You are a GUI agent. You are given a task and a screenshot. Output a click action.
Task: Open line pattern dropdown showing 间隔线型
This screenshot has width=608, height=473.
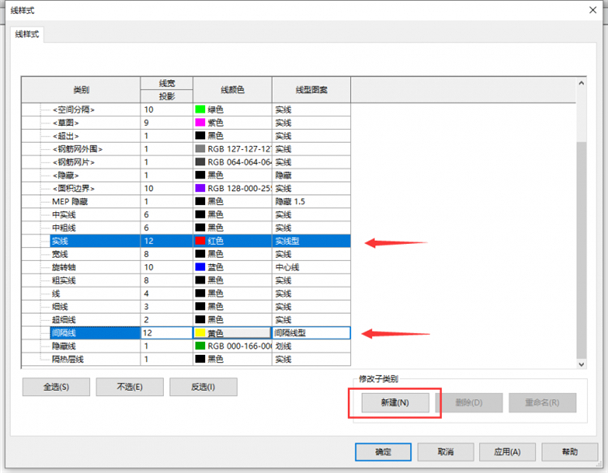point(311,333)
